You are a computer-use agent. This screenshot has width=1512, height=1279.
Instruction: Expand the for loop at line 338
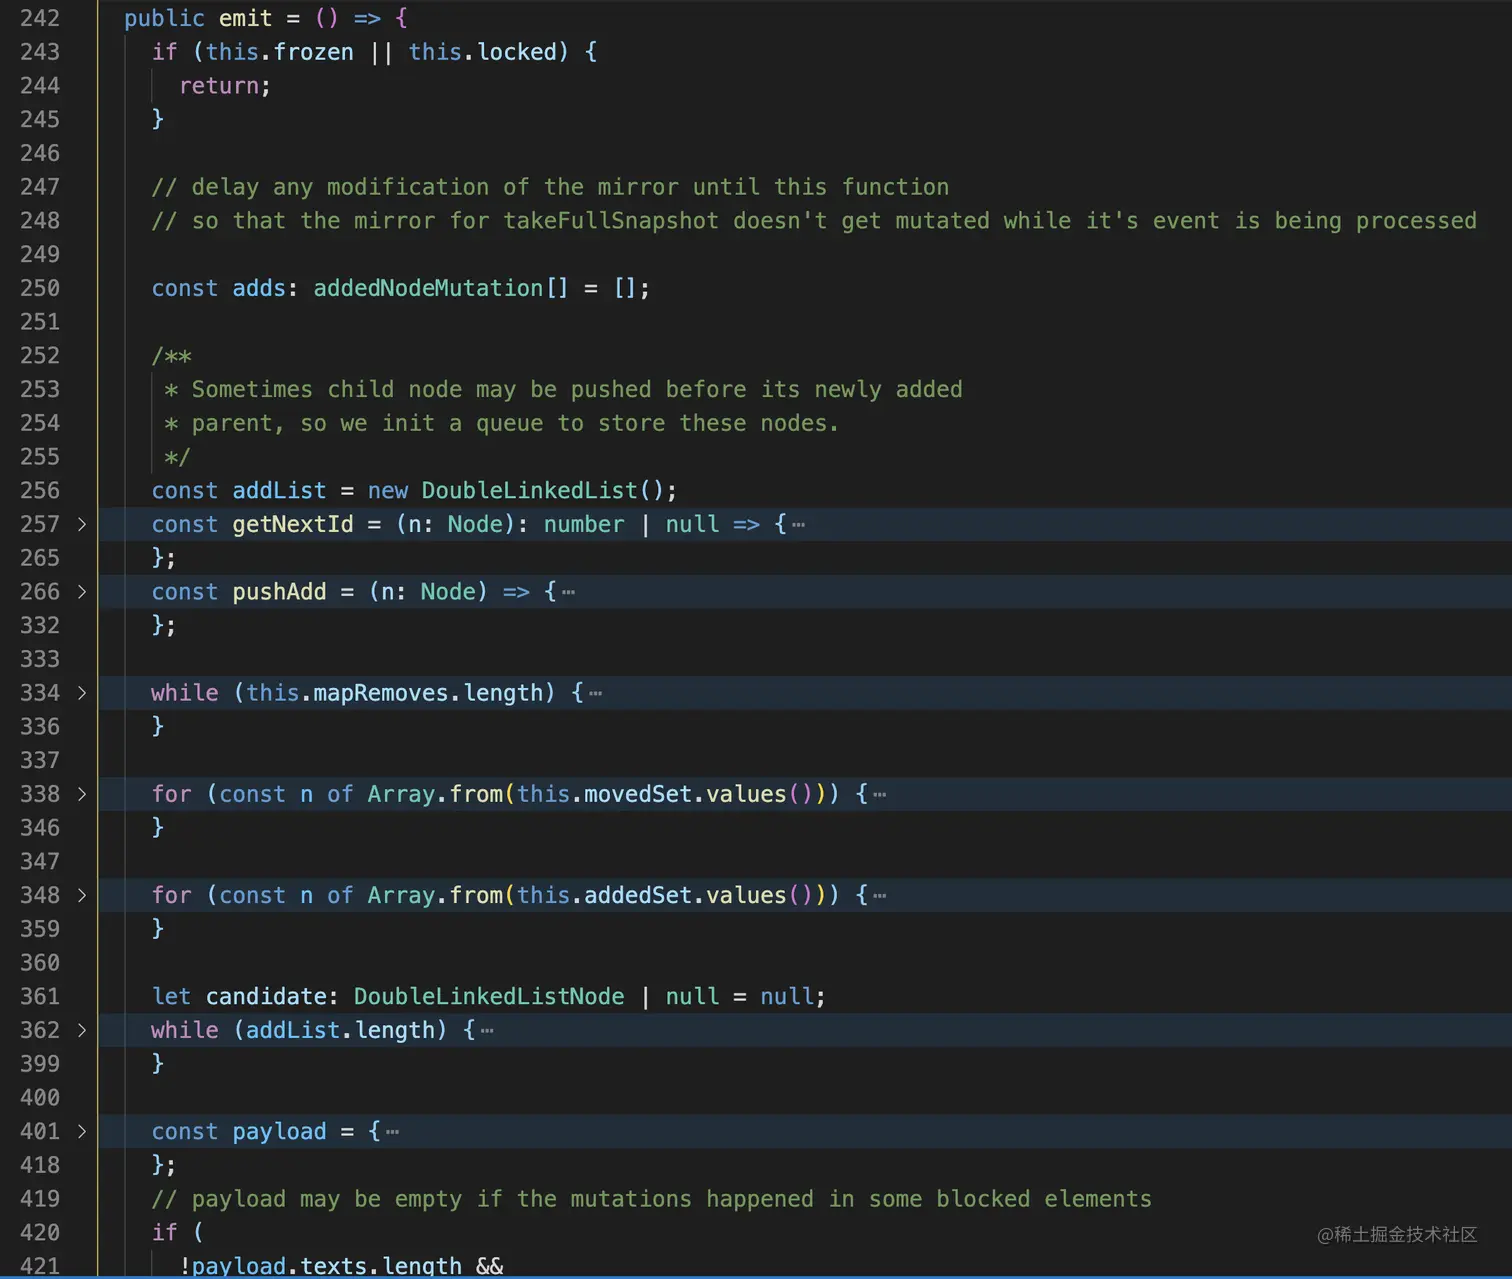[81, 794]
